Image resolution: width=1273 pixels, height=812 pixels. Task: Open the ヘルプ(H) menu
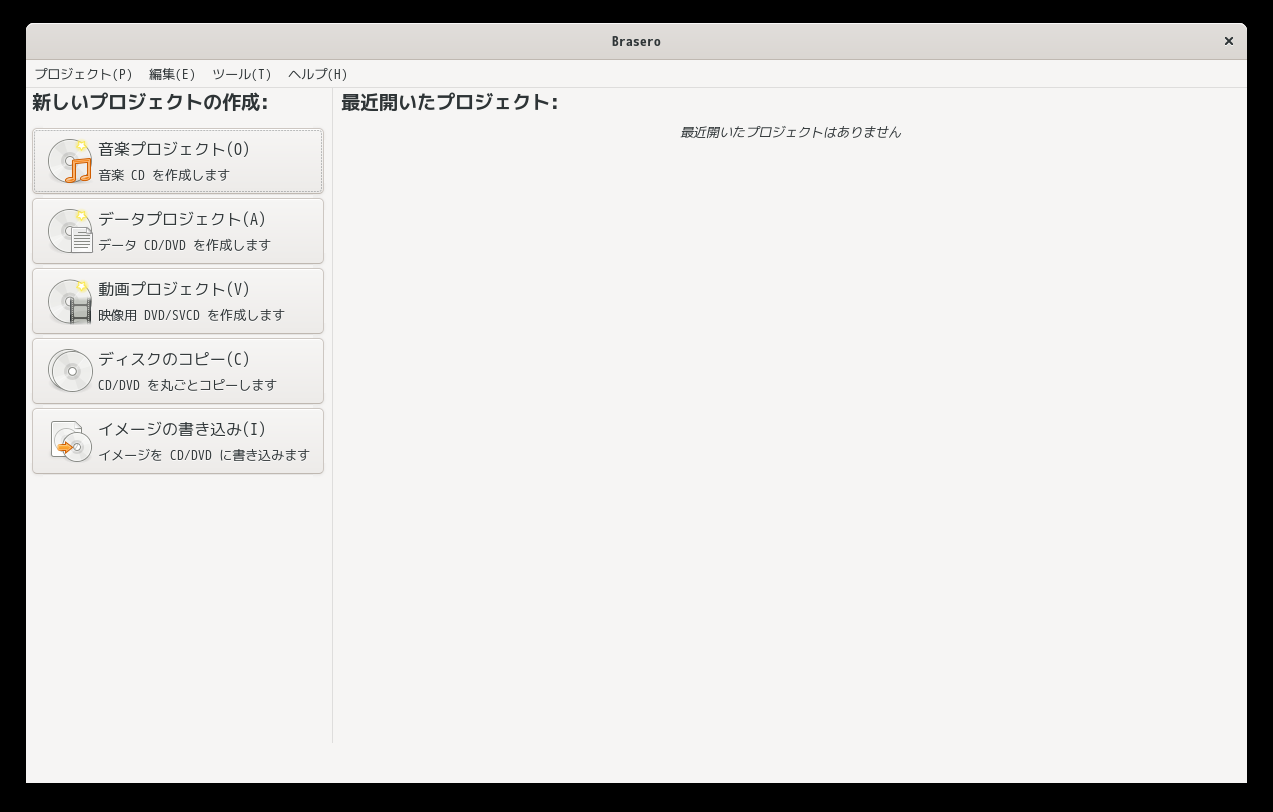point(317,74)
